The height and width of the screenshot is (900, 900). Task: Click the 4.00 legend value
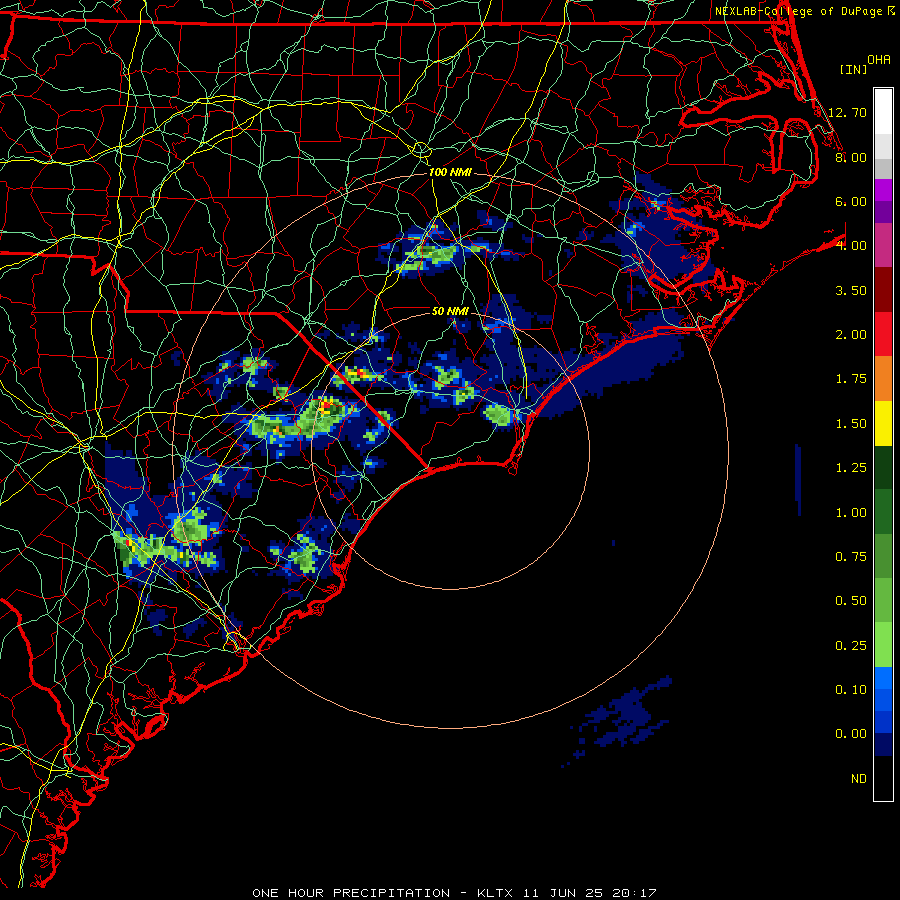[851, 246]
